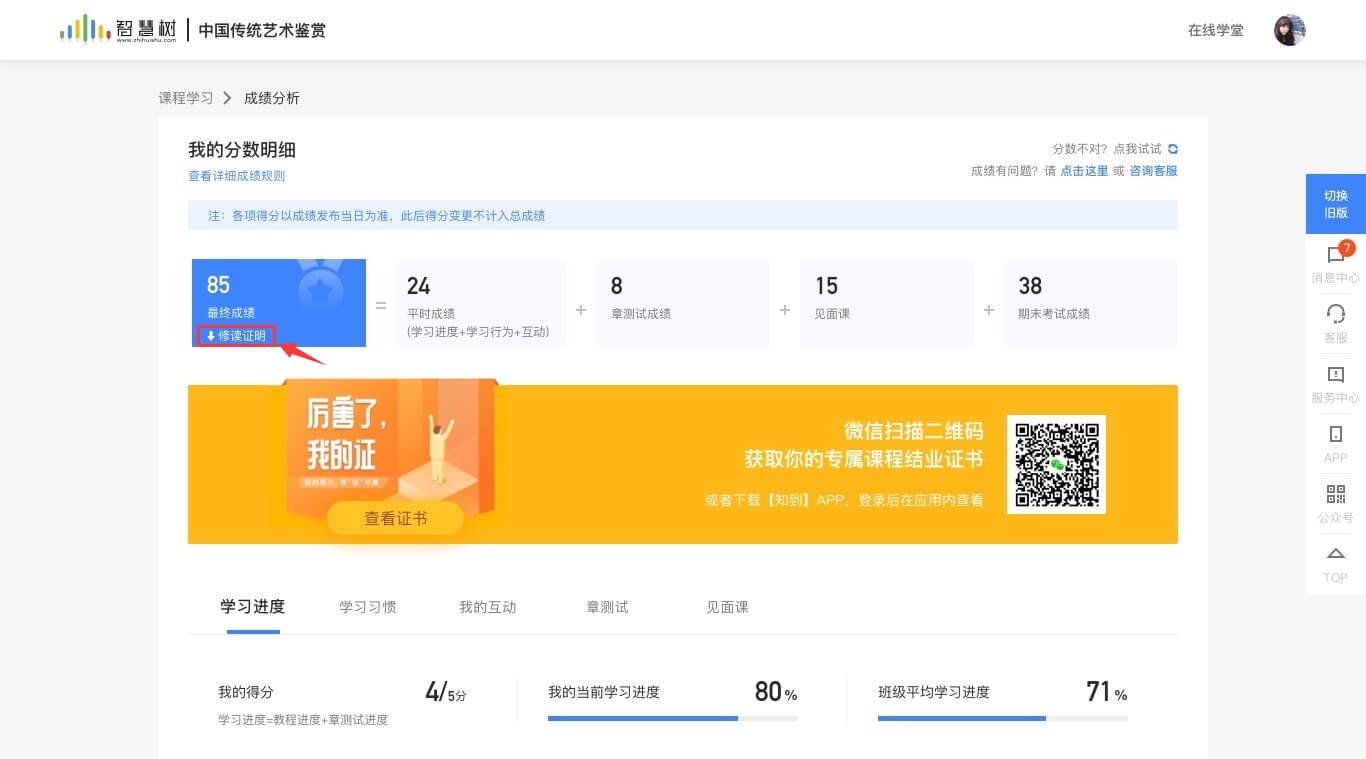Open the user avatar at top right

[x=1289, y=30]
